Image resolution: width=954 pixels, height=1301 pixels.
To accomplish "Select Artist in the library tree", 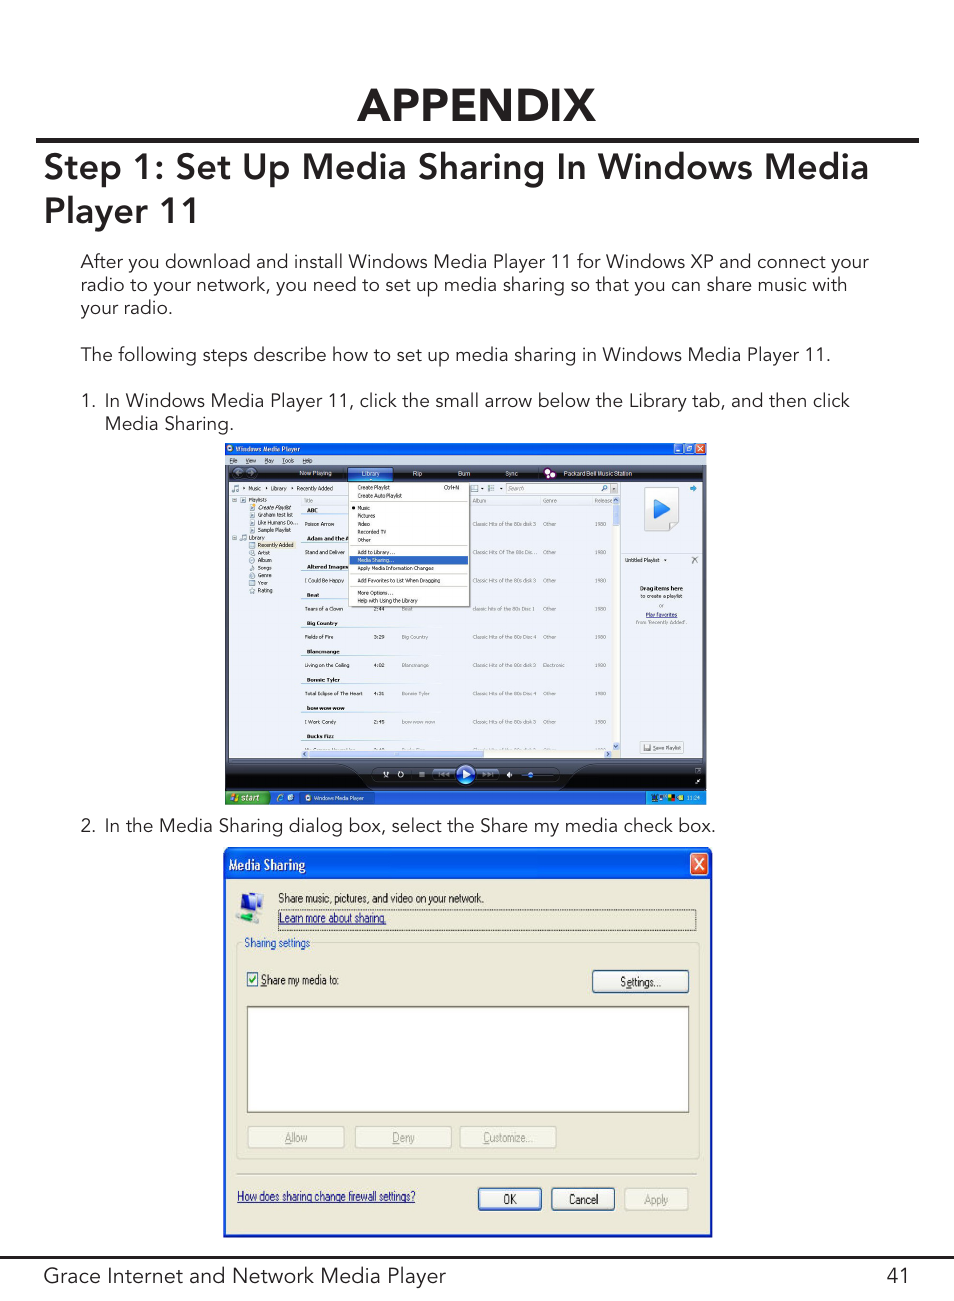I will click(x=264, y=553).
